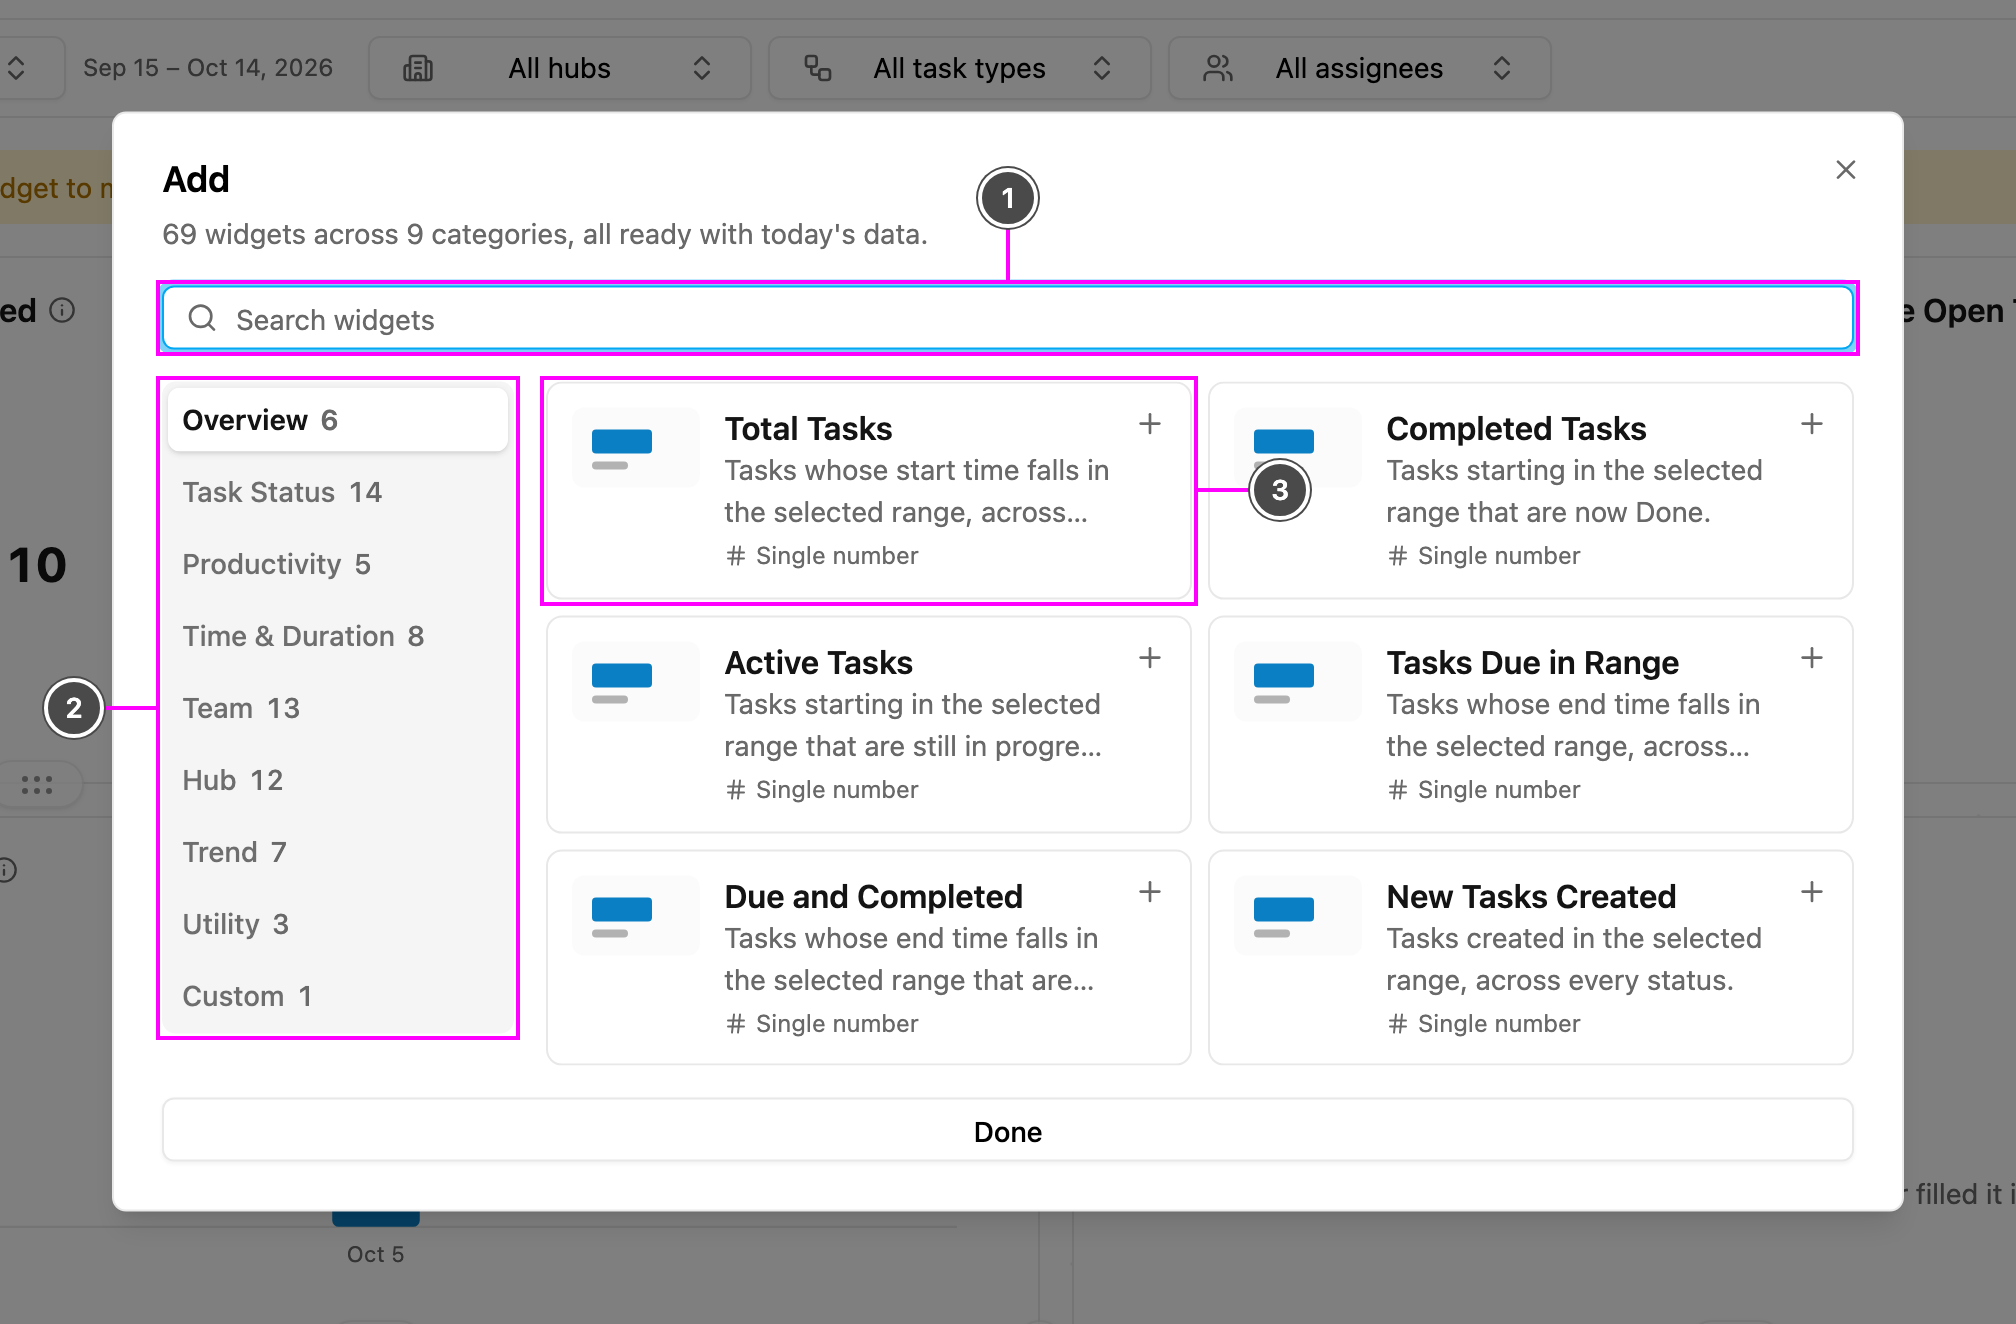This screenshot has width=2016, height=1324.
Task: Select the Team category
Action: coord(338,708)
